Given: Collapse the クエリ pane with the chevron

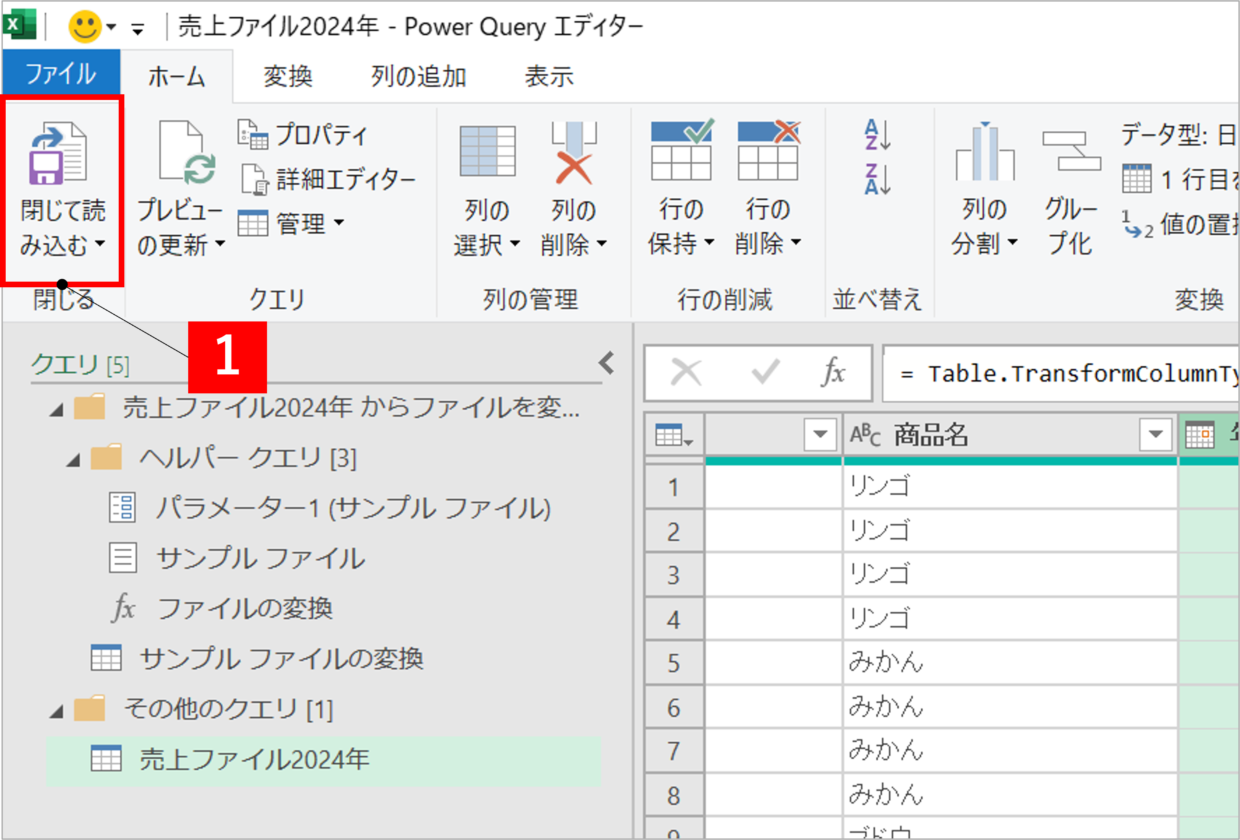Looking at the screenshot, I should [x=606, y=362].
